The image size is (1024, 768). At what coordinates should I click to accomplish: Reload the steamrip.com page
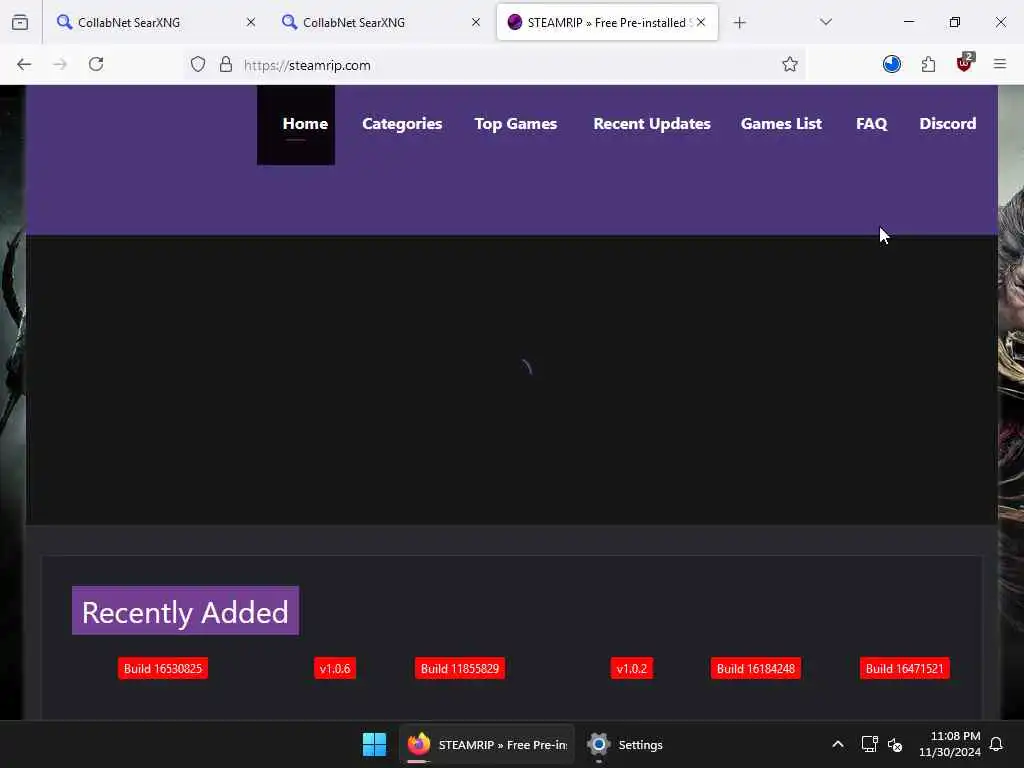[x=96, y=64]
